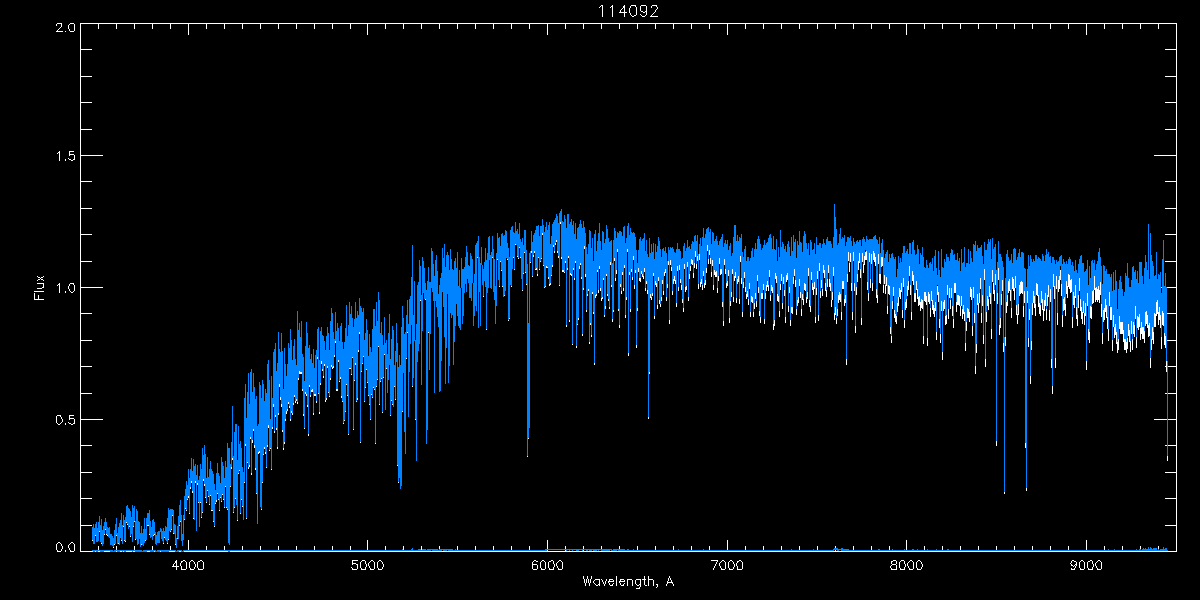Click the 1.0 flux tick label
The image size is (1200, 600).
point(65,288)
